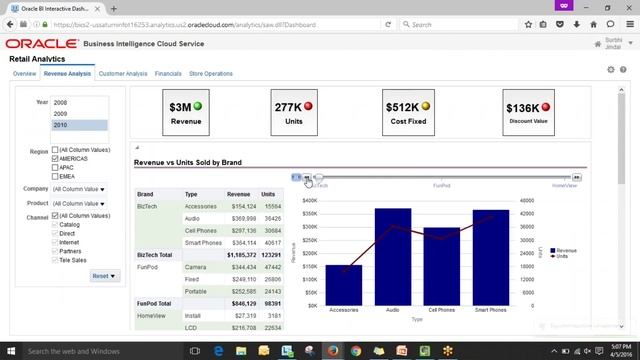
Task: Click the slider next-step button at right end
Action: coord(576,177)
